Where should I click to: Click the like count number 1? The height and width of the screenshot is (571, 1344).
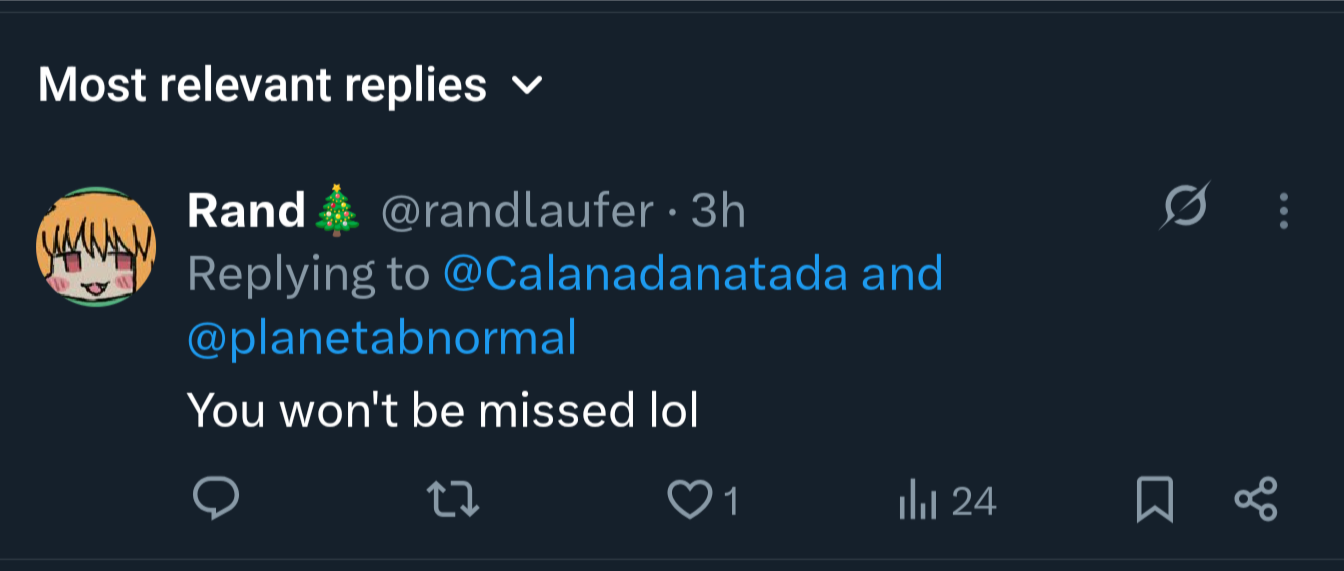point(731,501)
